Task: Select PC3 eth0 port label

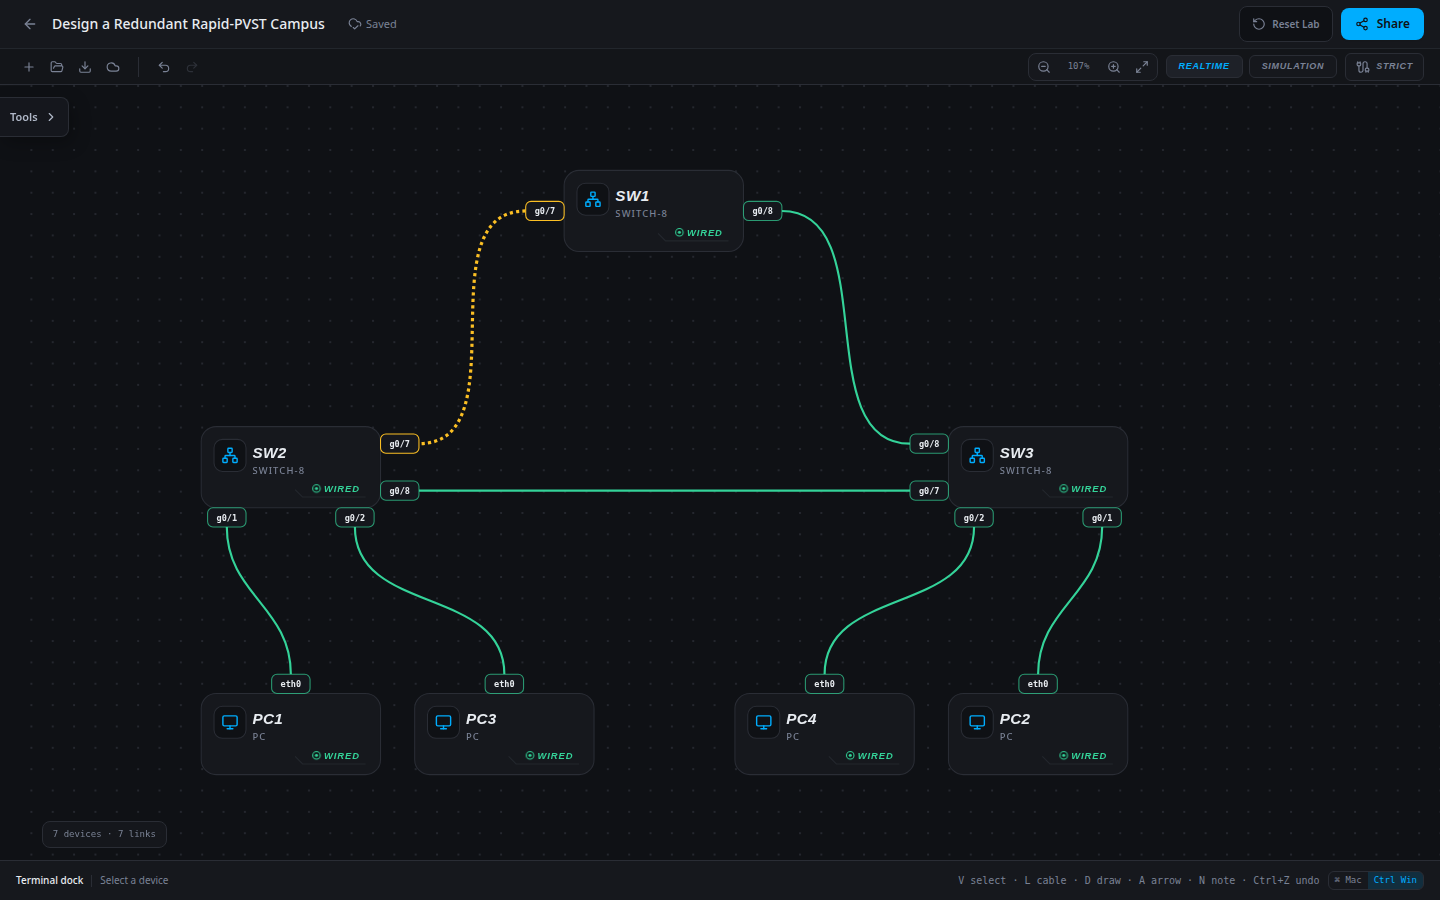Action: [504, 684]
